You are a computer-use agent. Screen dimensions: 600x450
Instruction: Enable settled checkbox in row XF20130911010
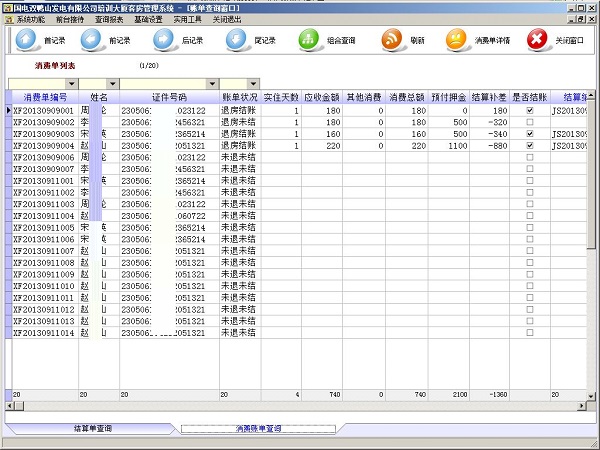click(530, 286)
